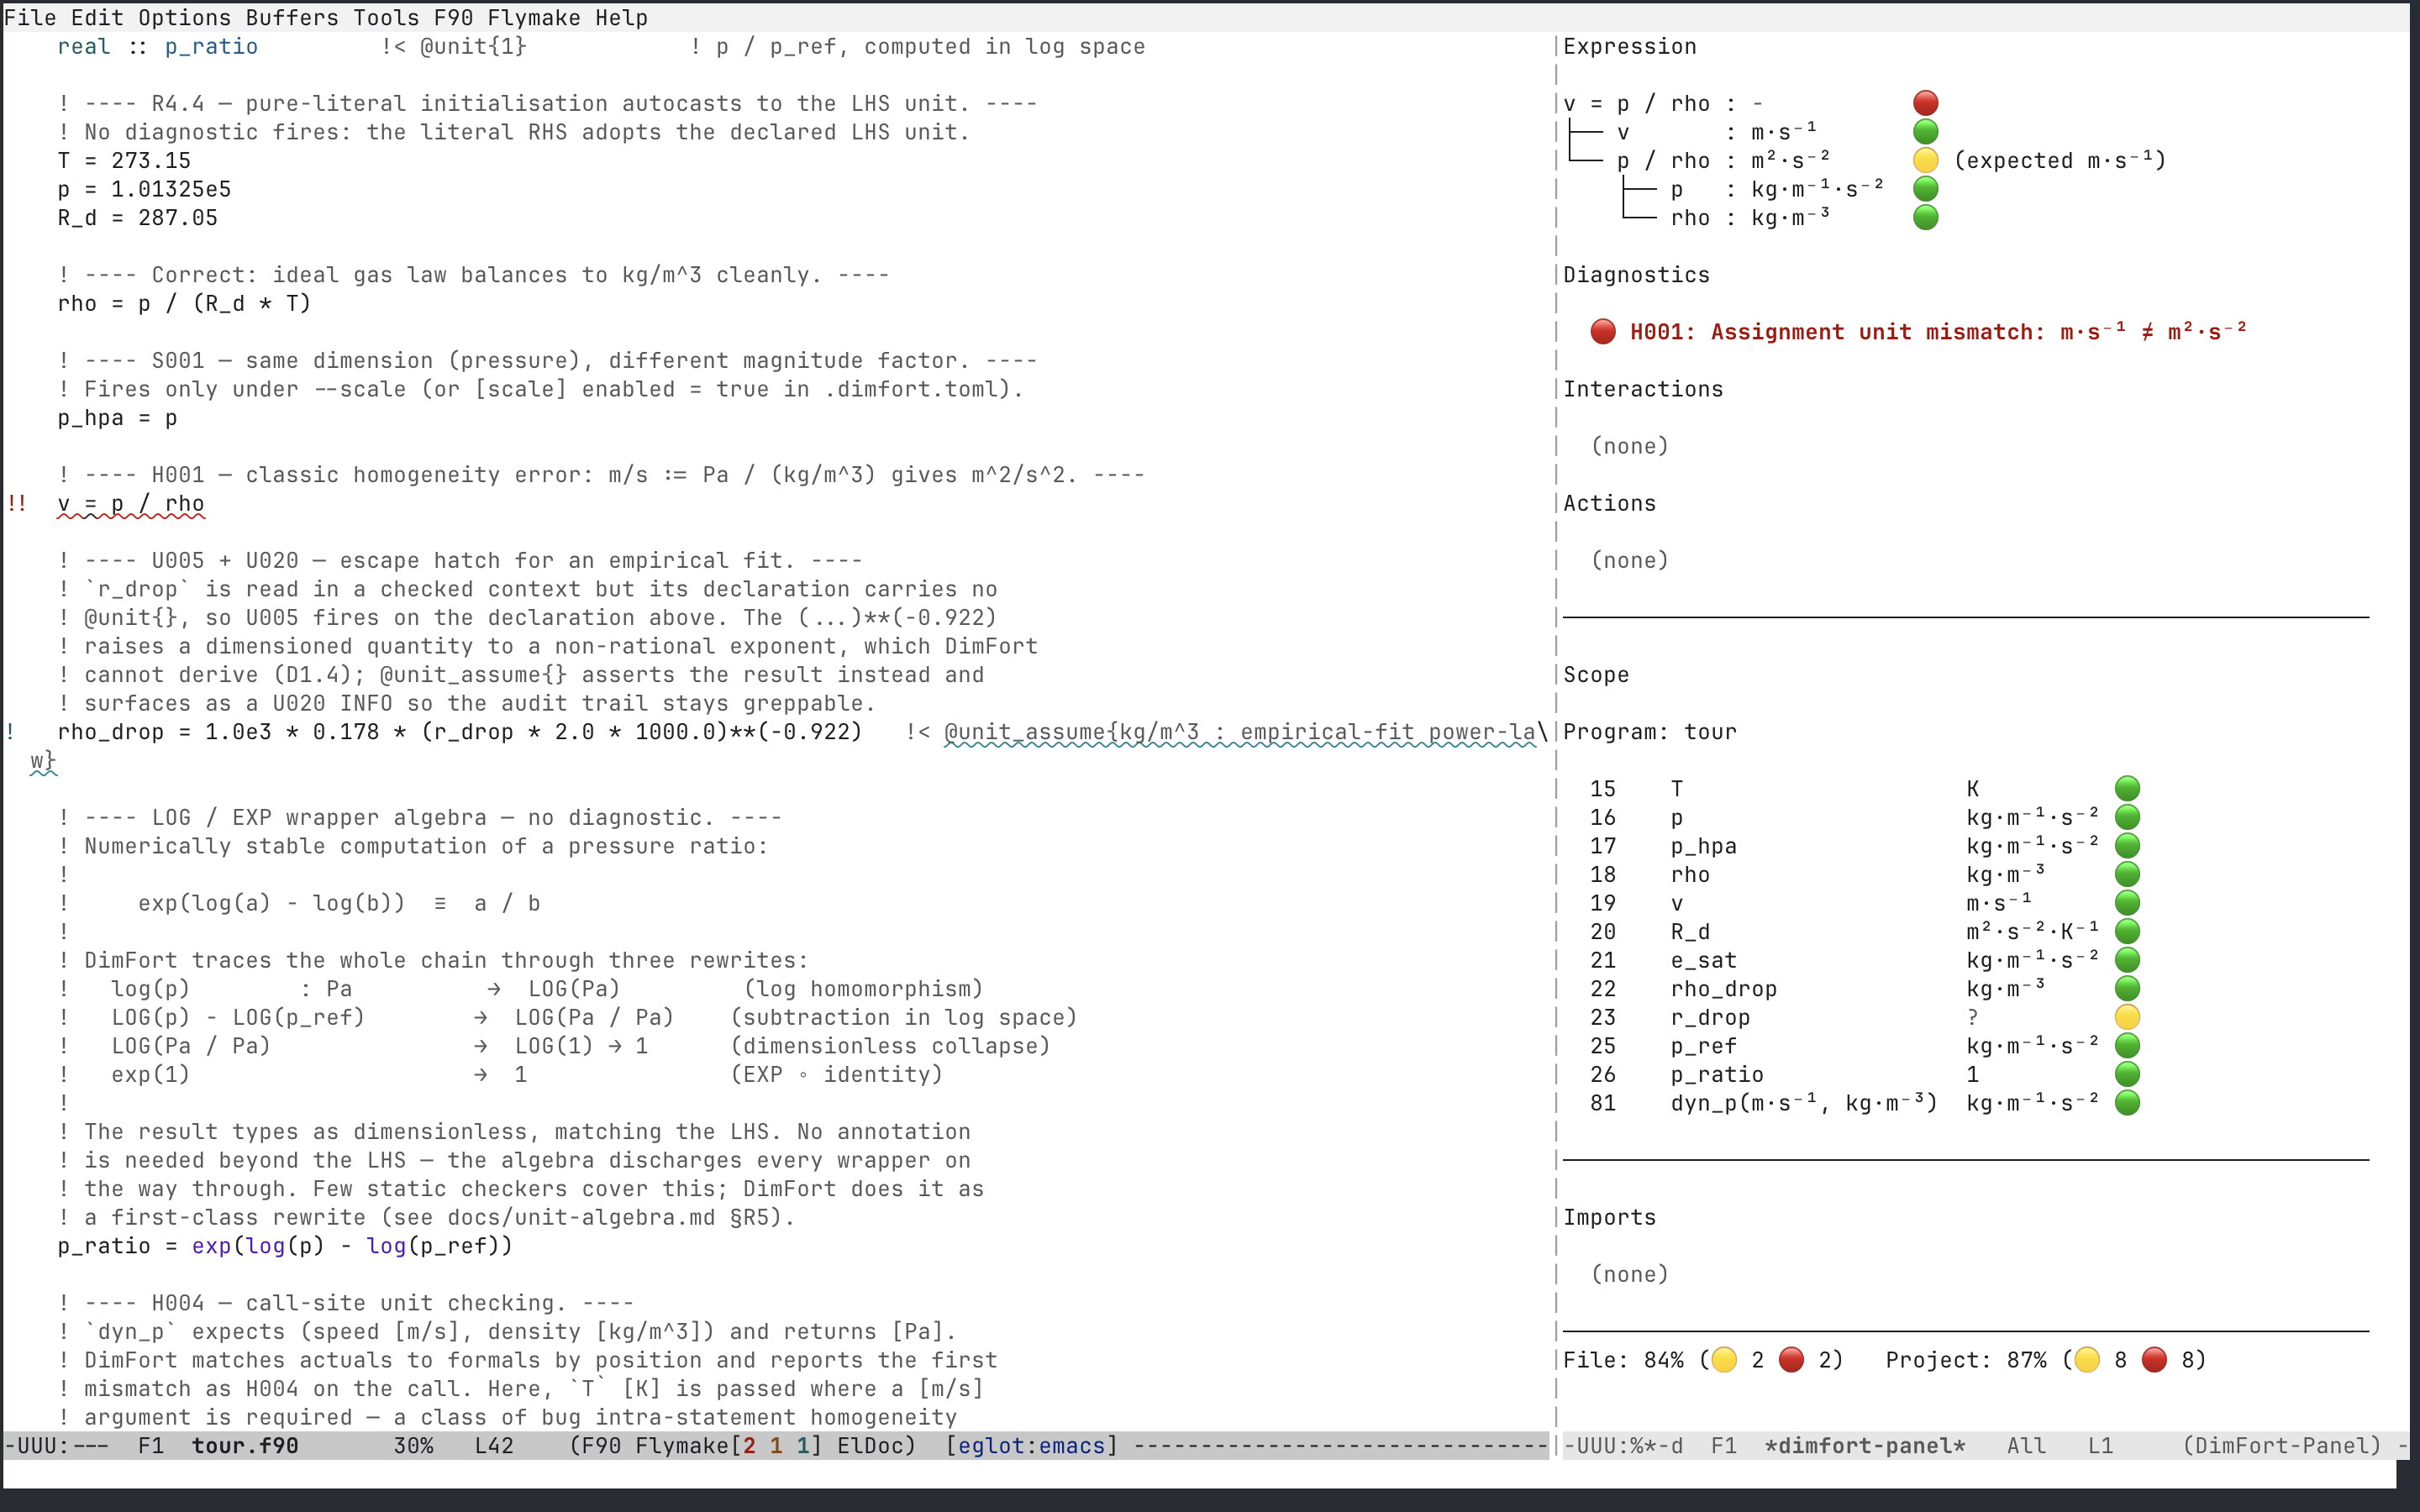Click the L42 line number indicator
Viewport: 2420px width, 1512px height.
[494, 1446]
